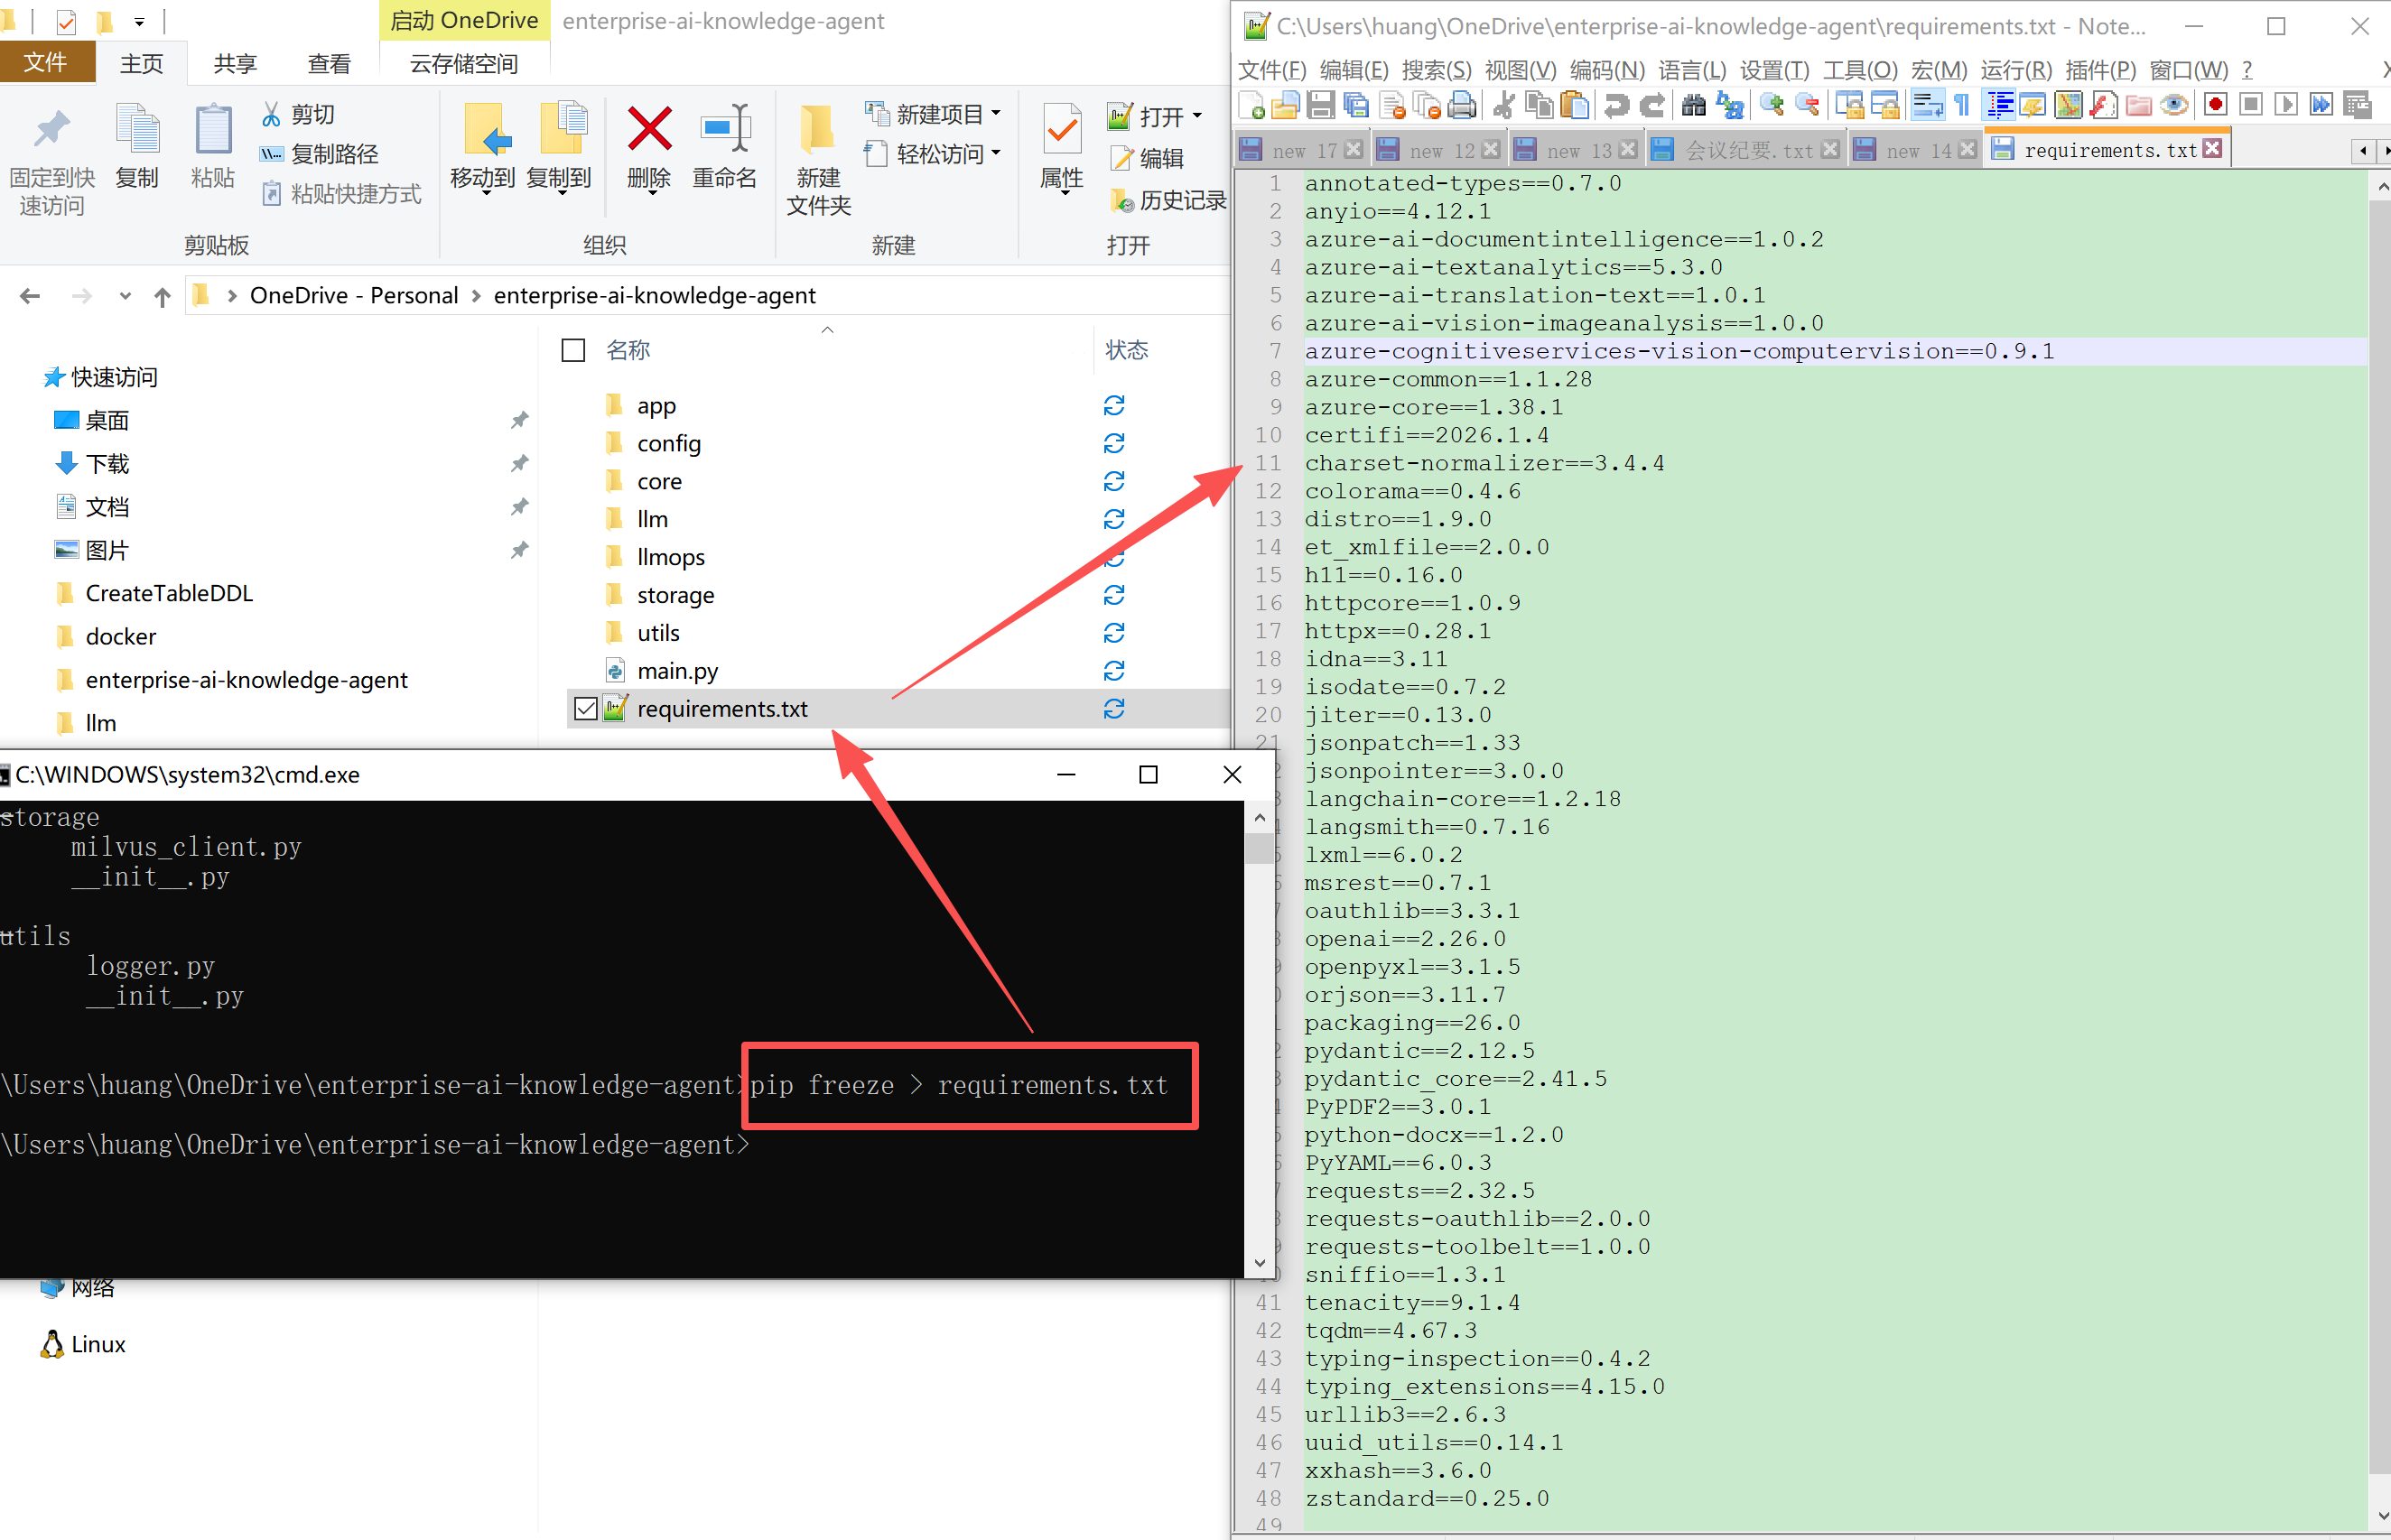Uncheck the requirements.txt file checkbox
2391x1540 pixels.
(x=586, y=709)
